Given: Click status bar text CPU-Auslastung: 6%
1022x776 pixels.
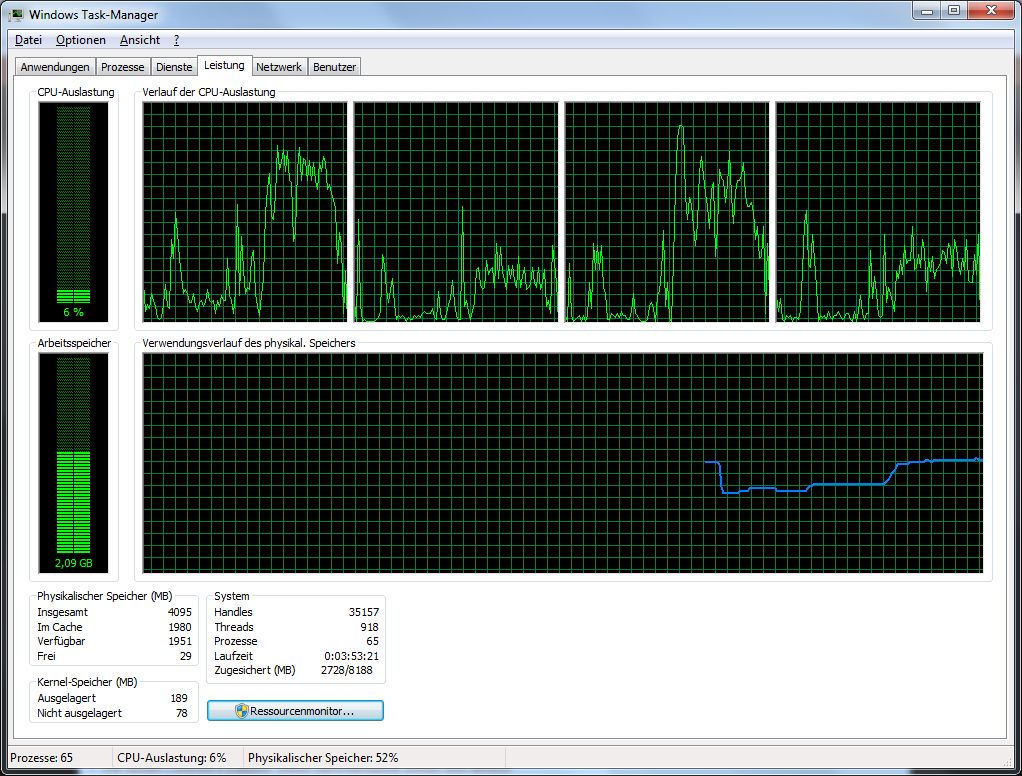Looking at the screenshot, I should point(171,758).
